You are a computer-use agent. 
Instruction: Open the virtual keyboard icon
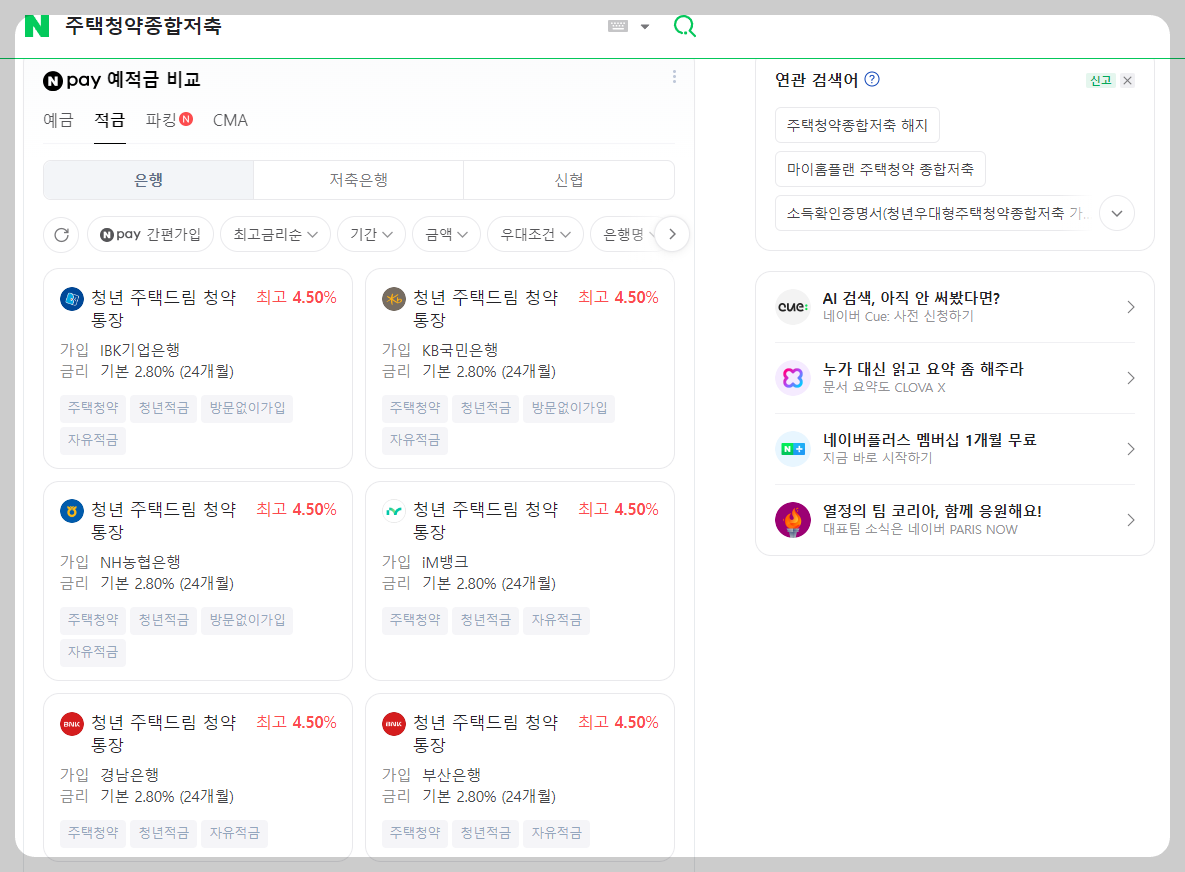(x=617, y=26)
